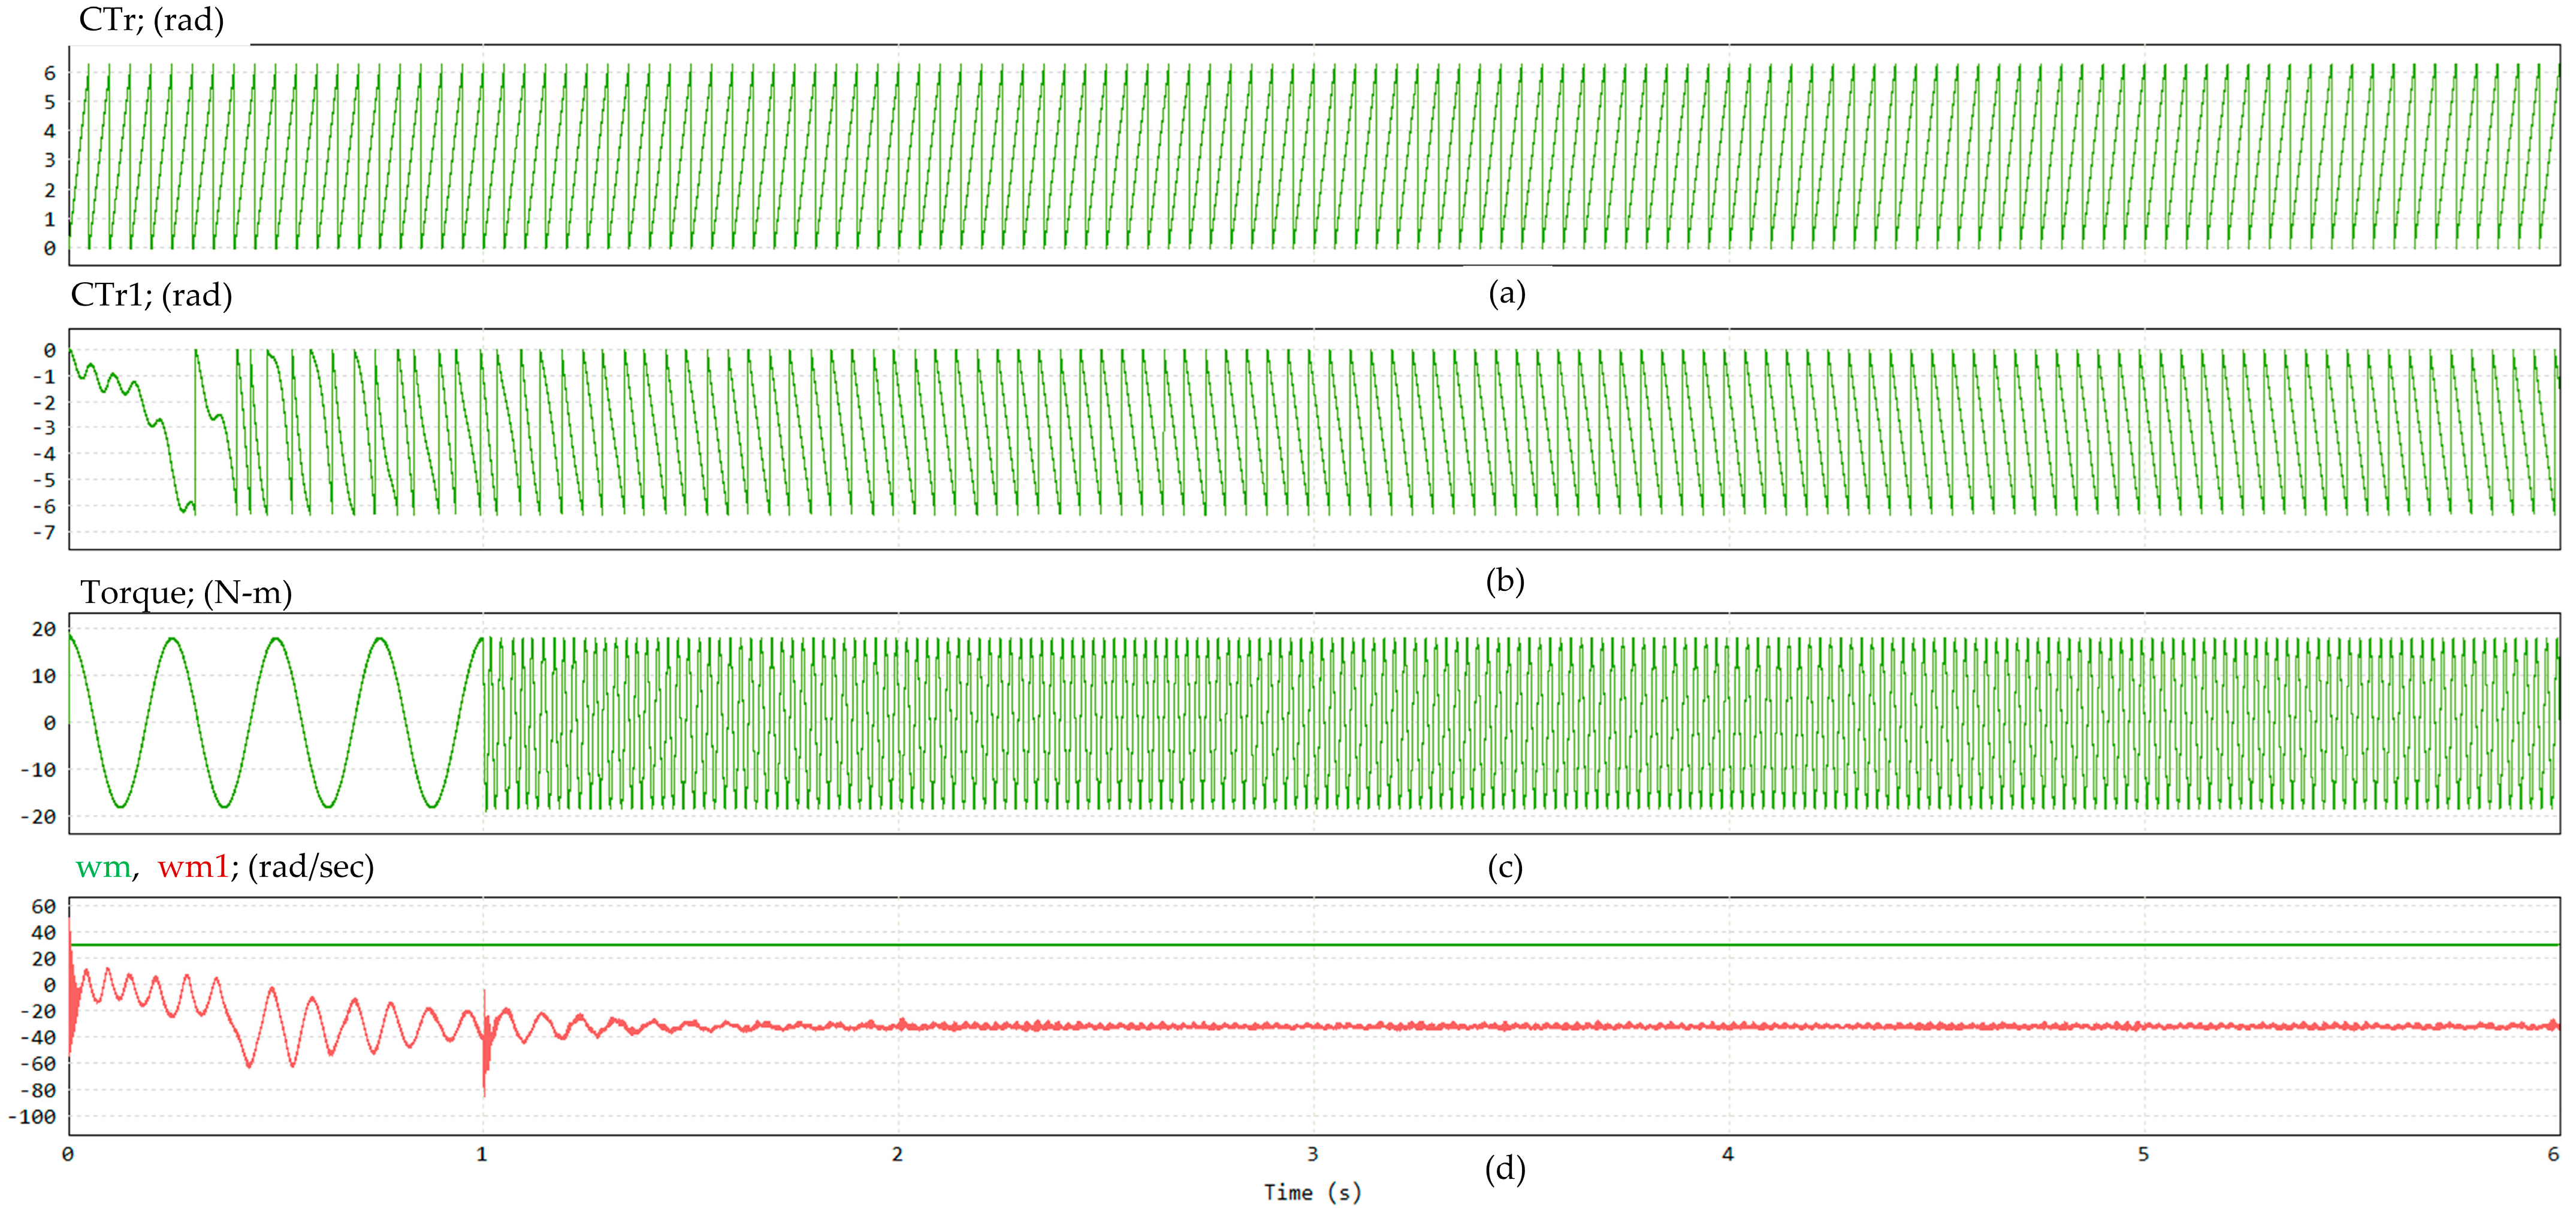
Task: Click the CTr1; (rad) plot title
Action: (151, 295)
